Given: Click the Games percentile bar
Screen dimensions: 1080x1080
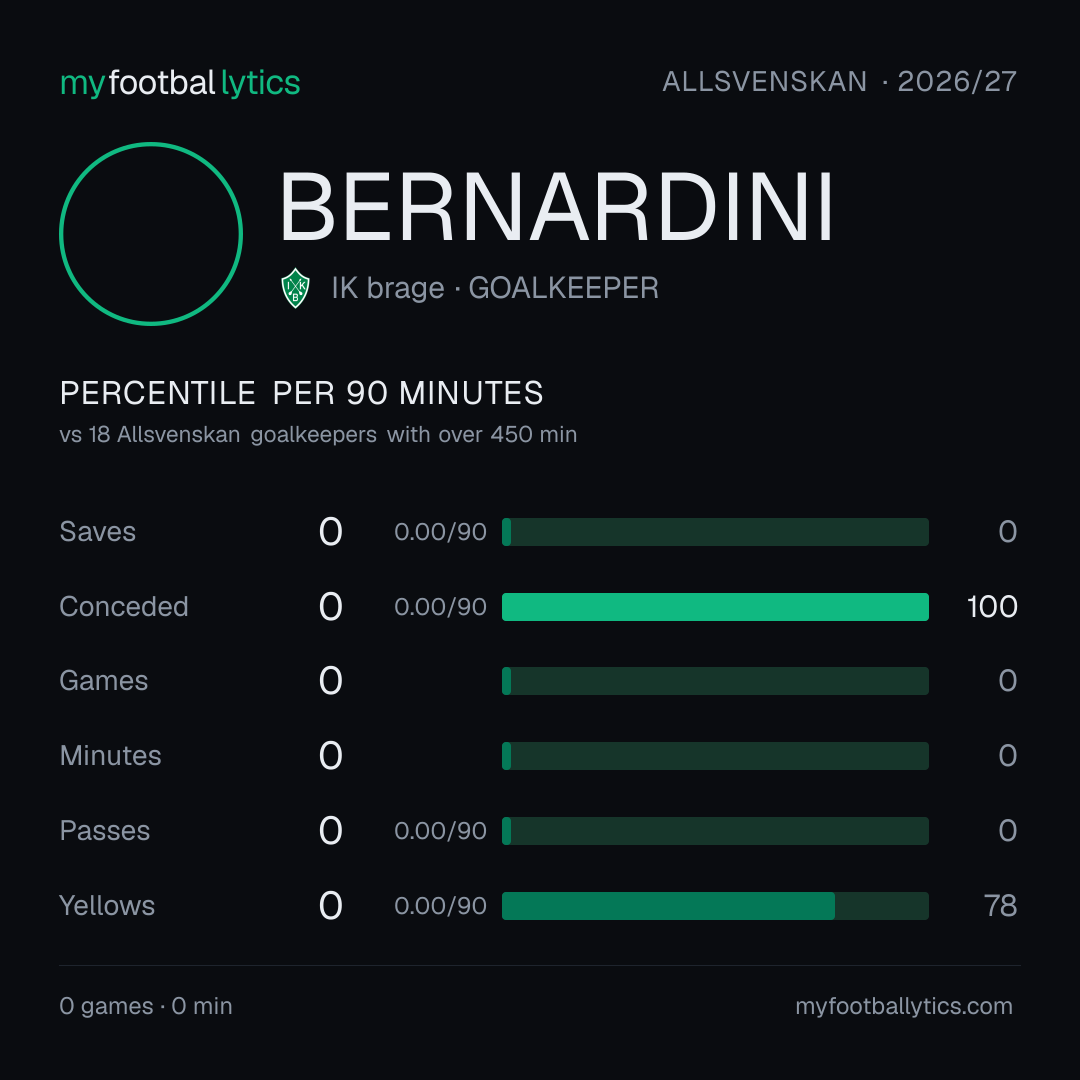Looking at the screenshot, I should 715,681.
